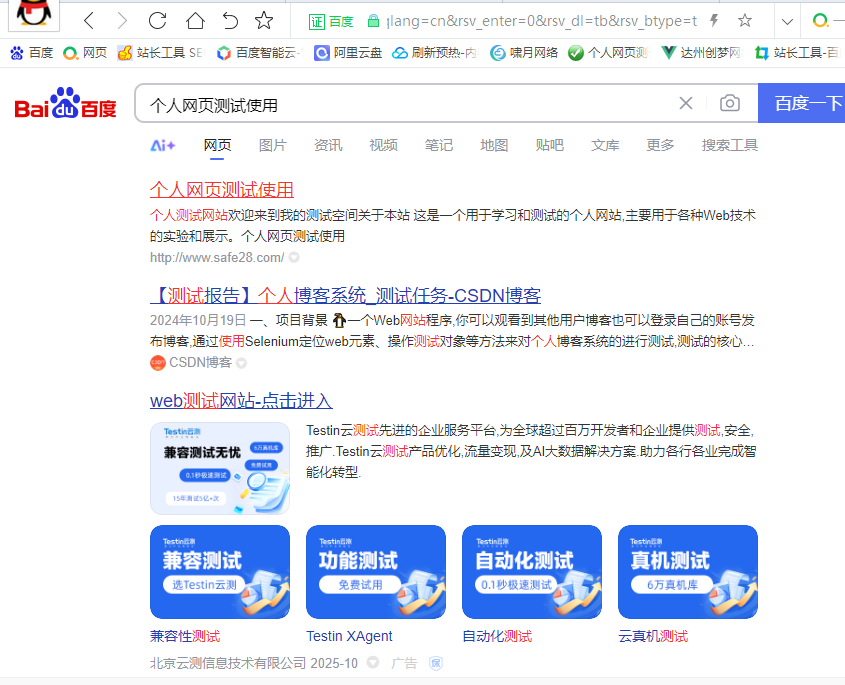This screenshot has width=845, height=685.
Task: Open camera image search icon
Action: 730,104
